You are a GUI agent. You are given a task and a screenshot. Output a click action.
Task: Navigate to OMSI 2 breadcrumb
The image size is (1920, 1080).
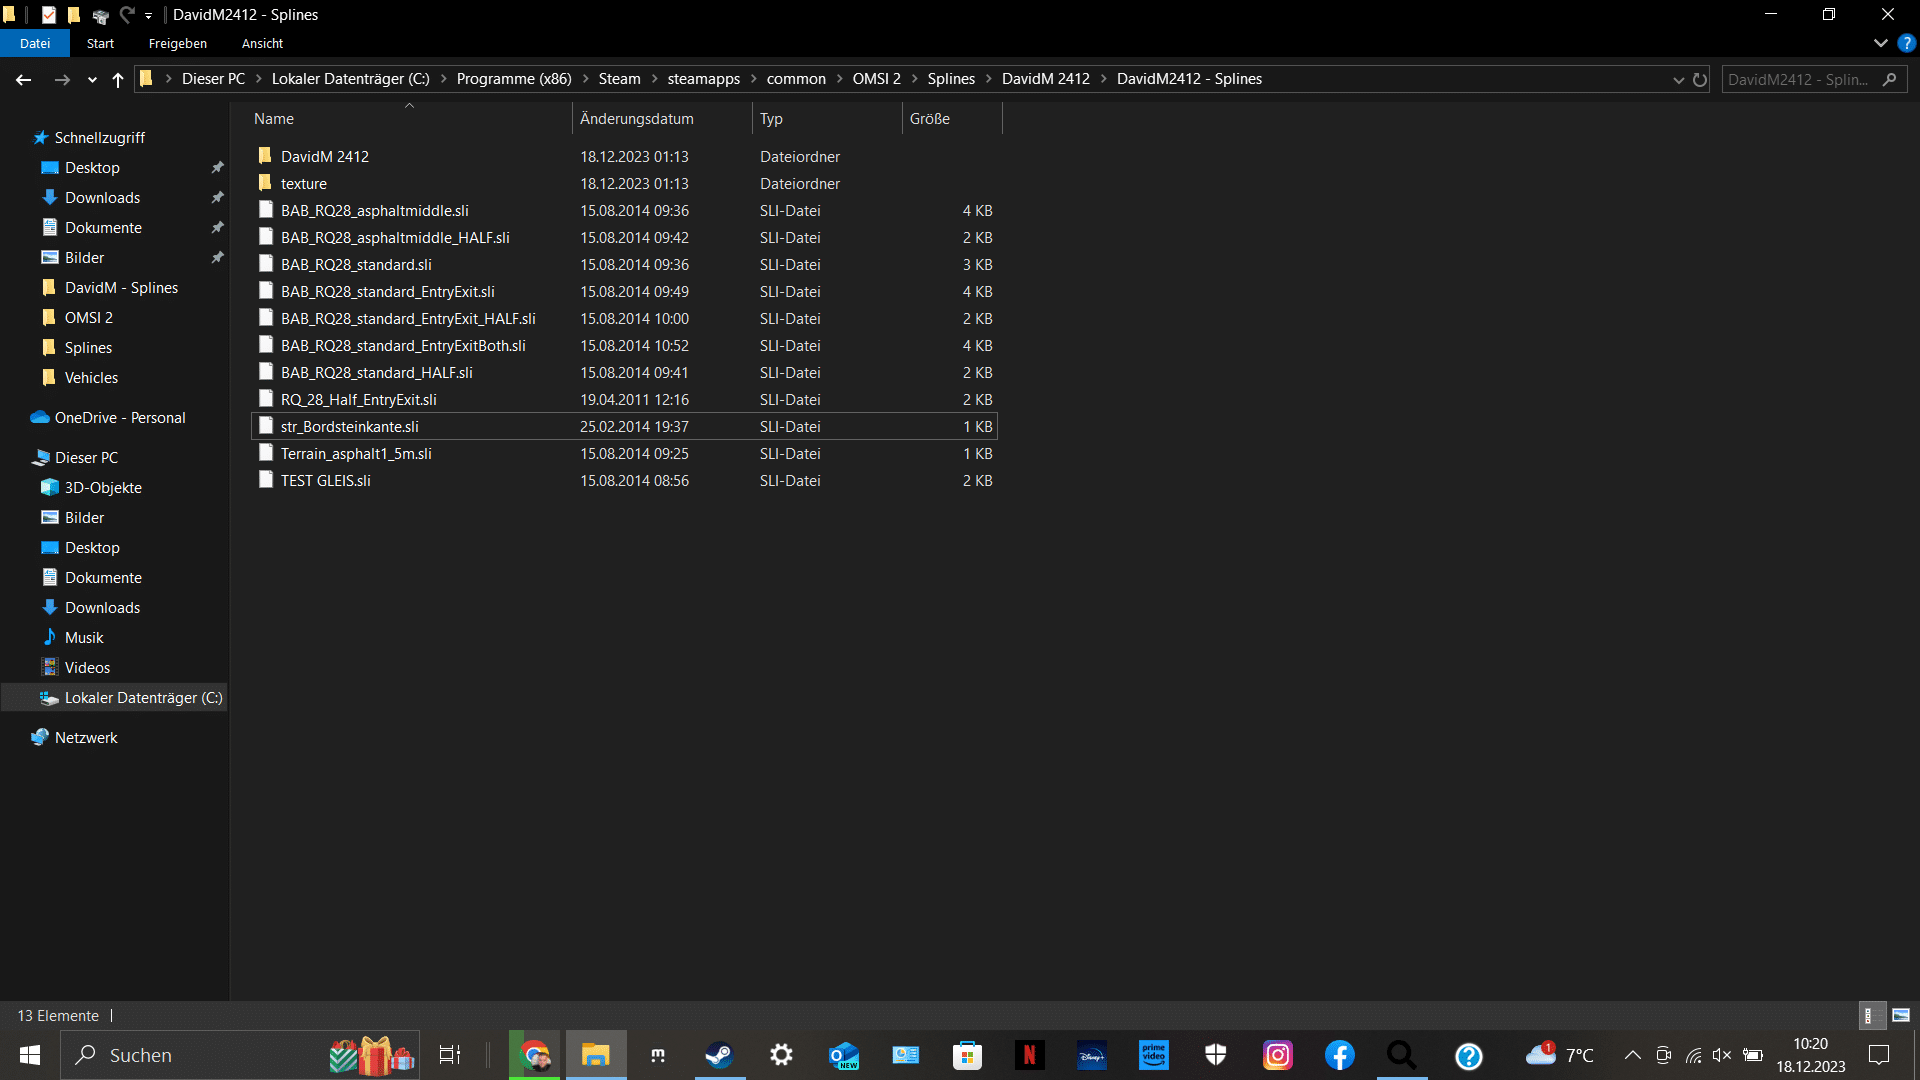click(876, 79)
